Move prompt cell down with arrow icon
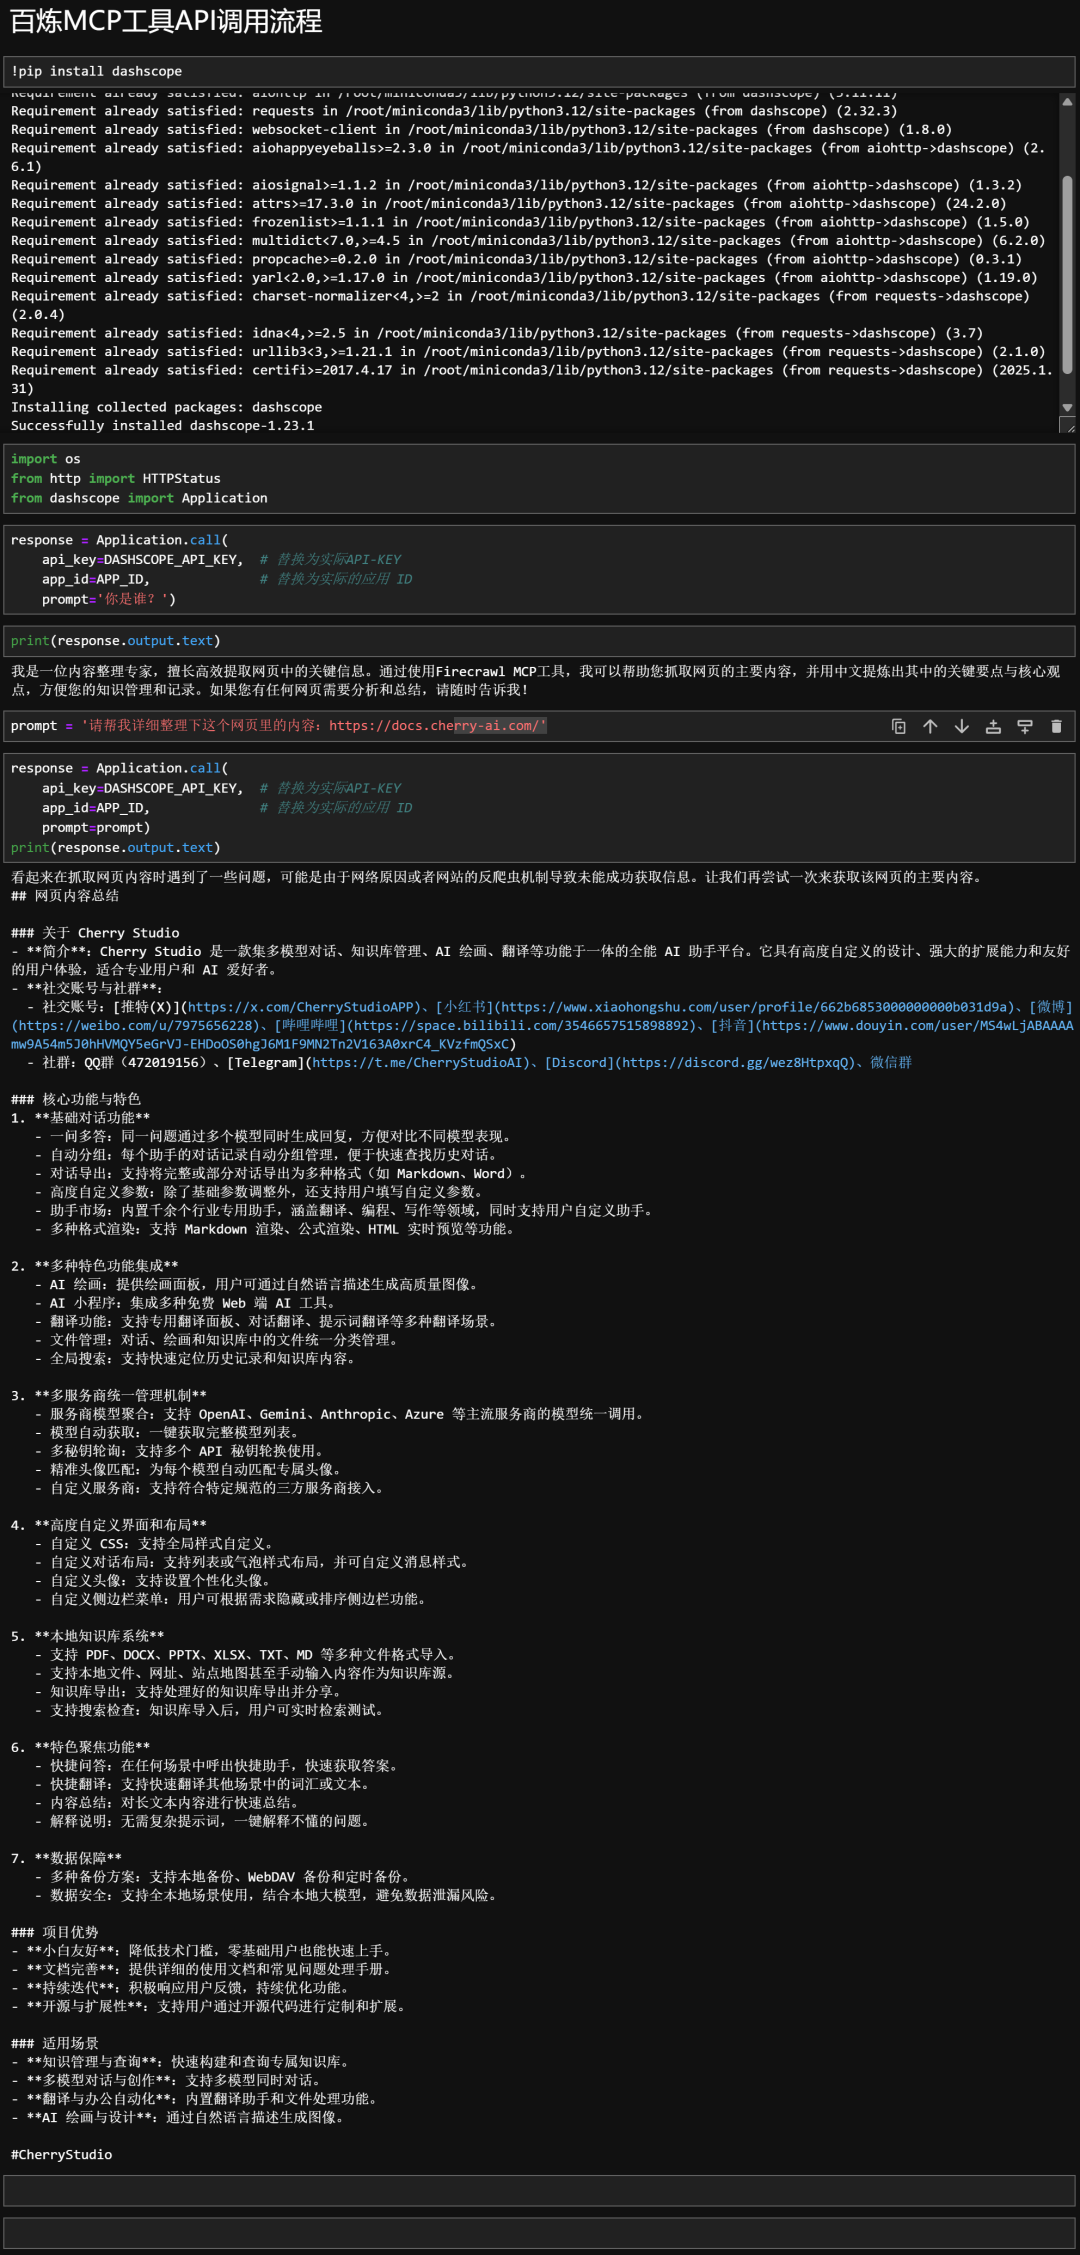 click(x=962, y=726)
